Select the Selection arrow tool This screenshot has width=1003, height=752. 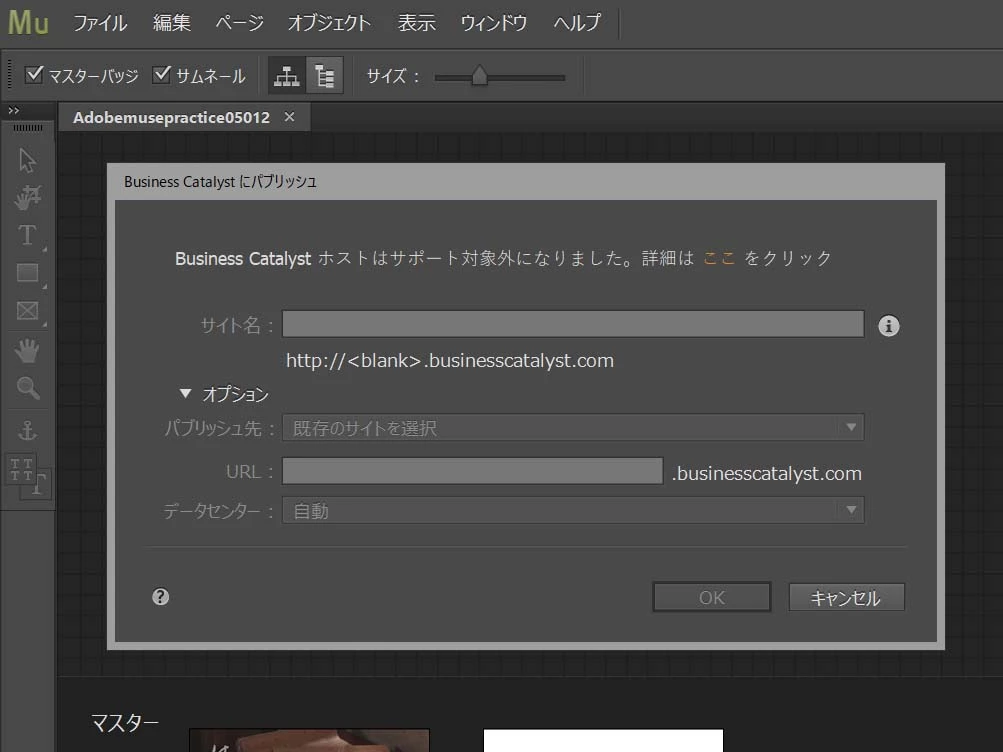pyautogui.click(x=27, y=161)
